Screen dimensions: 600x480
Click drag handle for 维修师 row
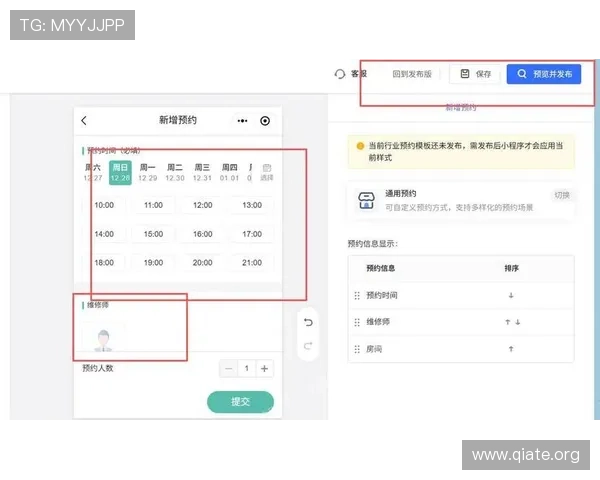[357, 322]
